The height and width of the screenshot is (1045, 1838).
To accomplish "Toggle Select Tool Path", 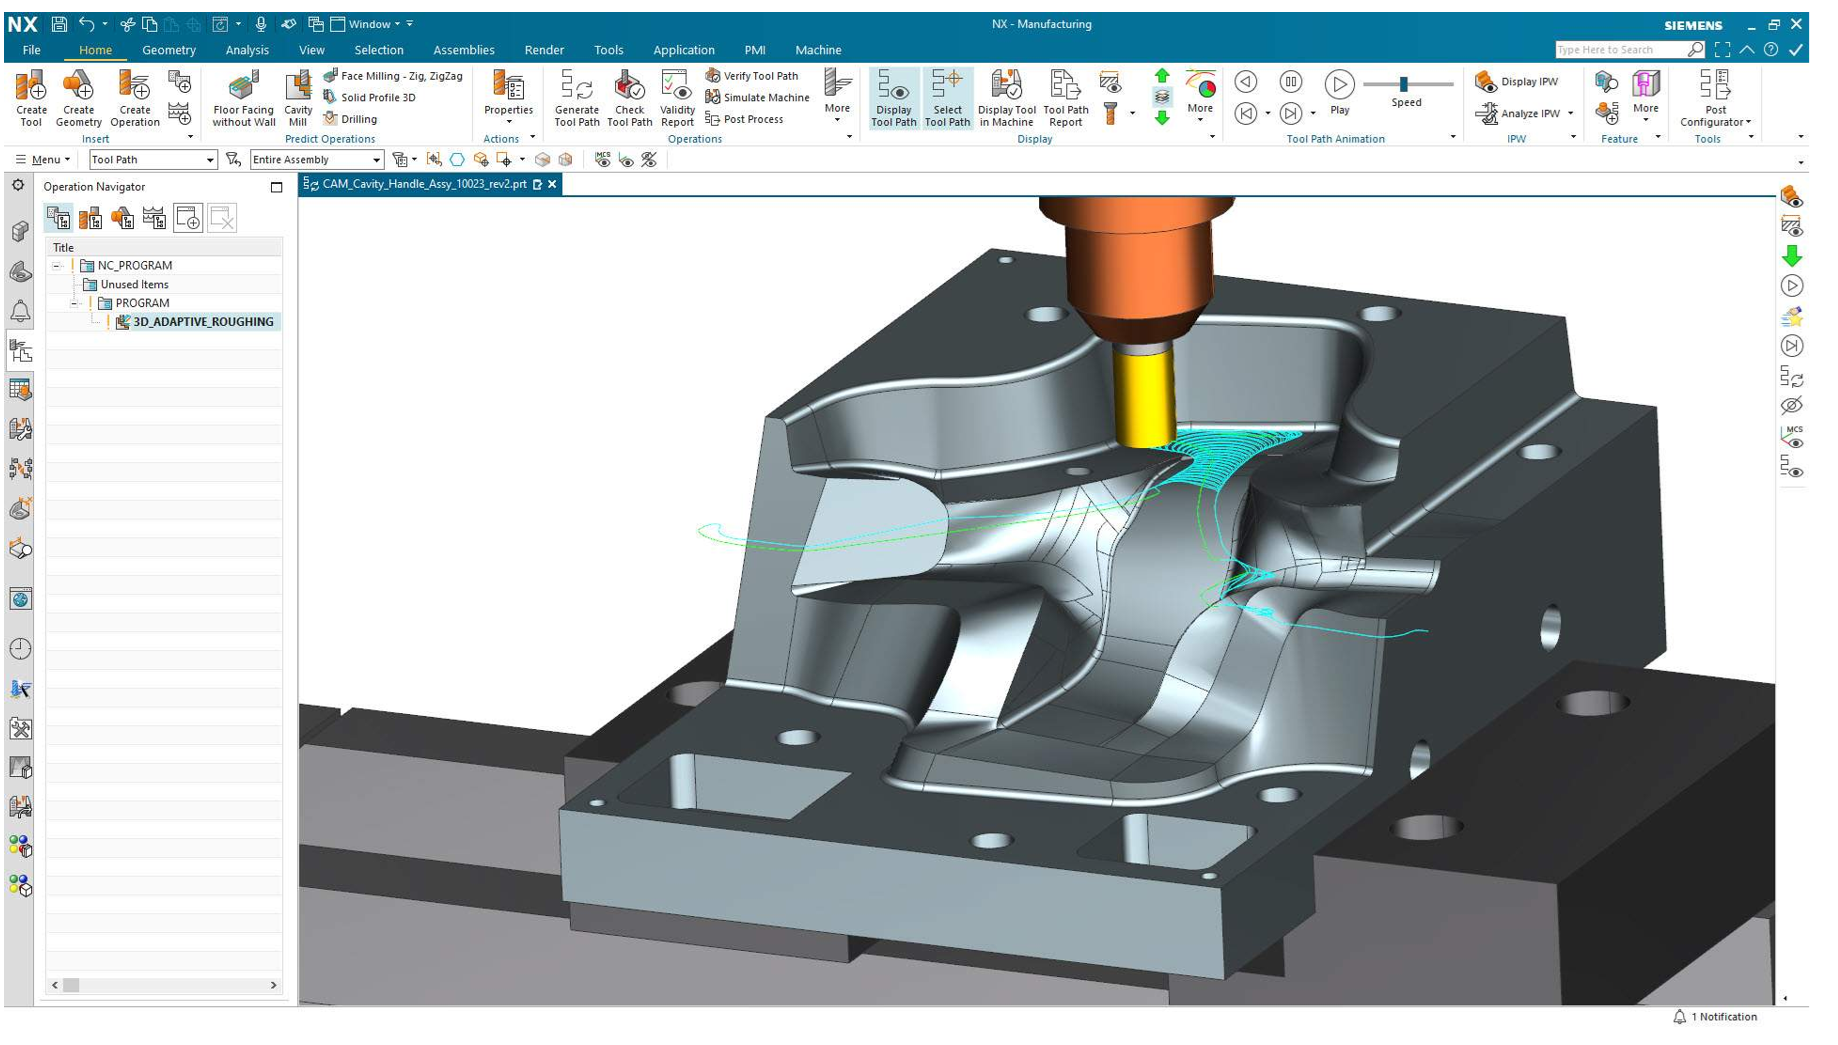I will tap(947, 98).
